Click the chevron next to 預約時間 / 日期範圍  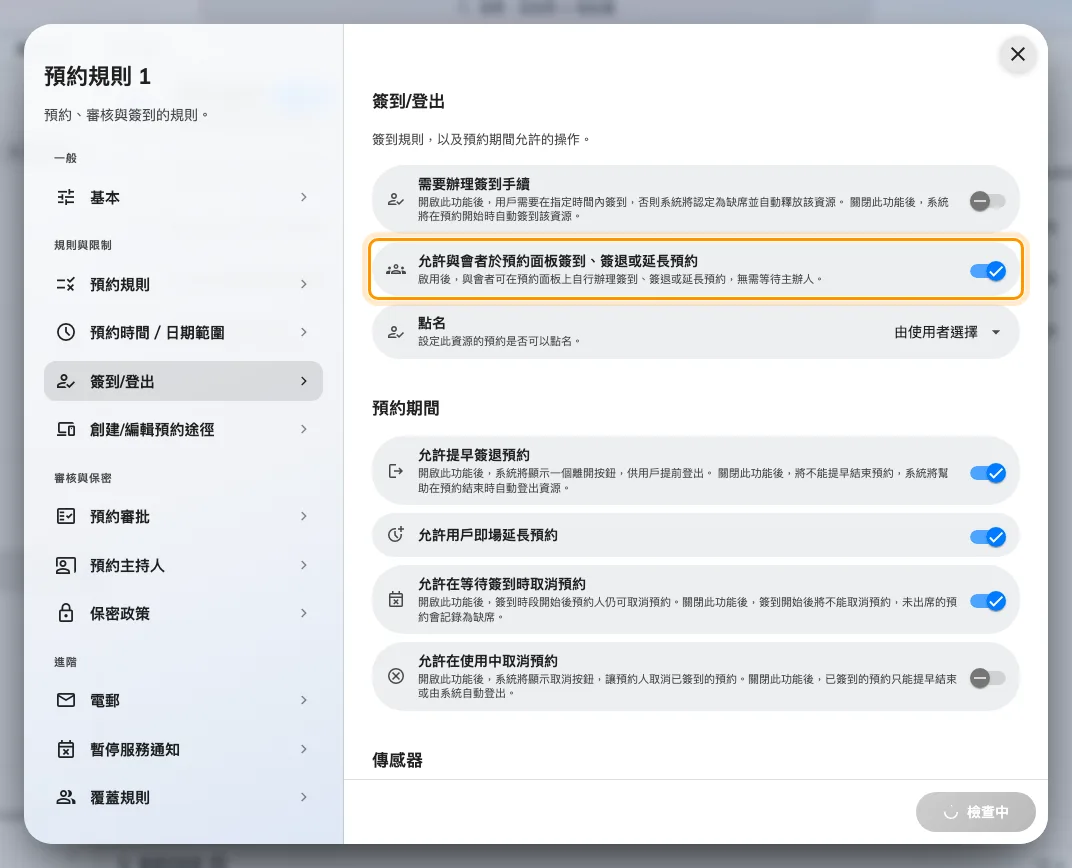click(304, 331)
